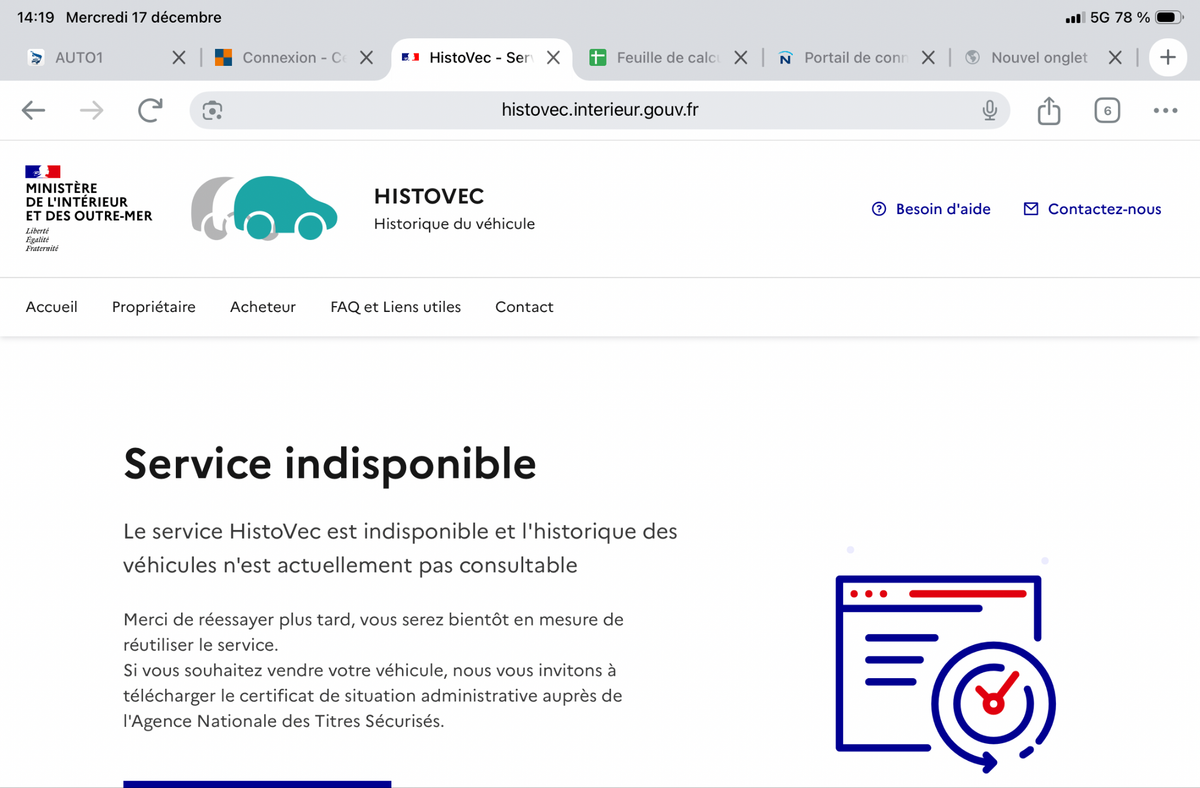Viewport: 1200px width, 788px height.
Task: Switch to the Feuille de calcul tab
Action: tap(666, 58)
